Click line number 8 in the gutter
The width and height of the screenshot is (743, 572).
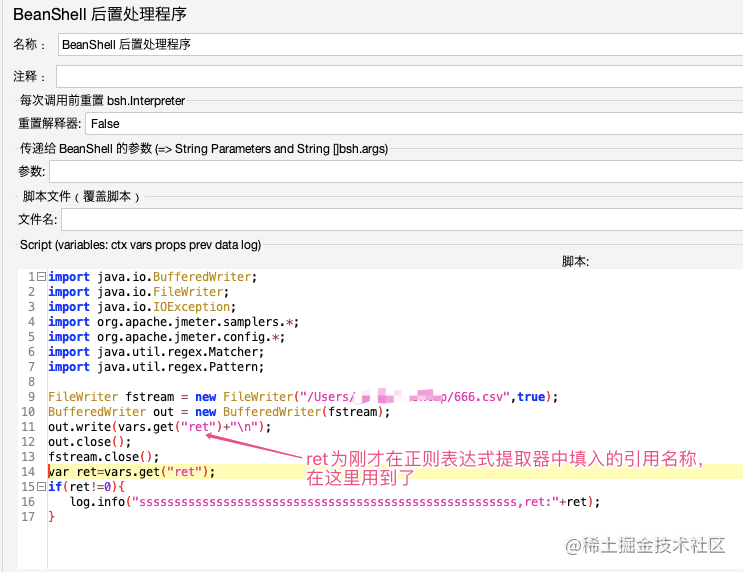[x=31, y=382]
